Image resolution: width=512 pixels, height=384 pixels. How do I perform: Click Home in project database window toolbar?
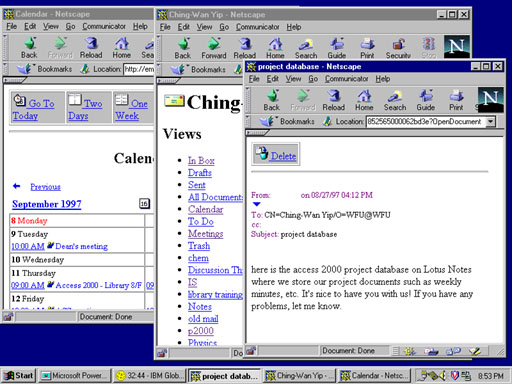point(364,100)
